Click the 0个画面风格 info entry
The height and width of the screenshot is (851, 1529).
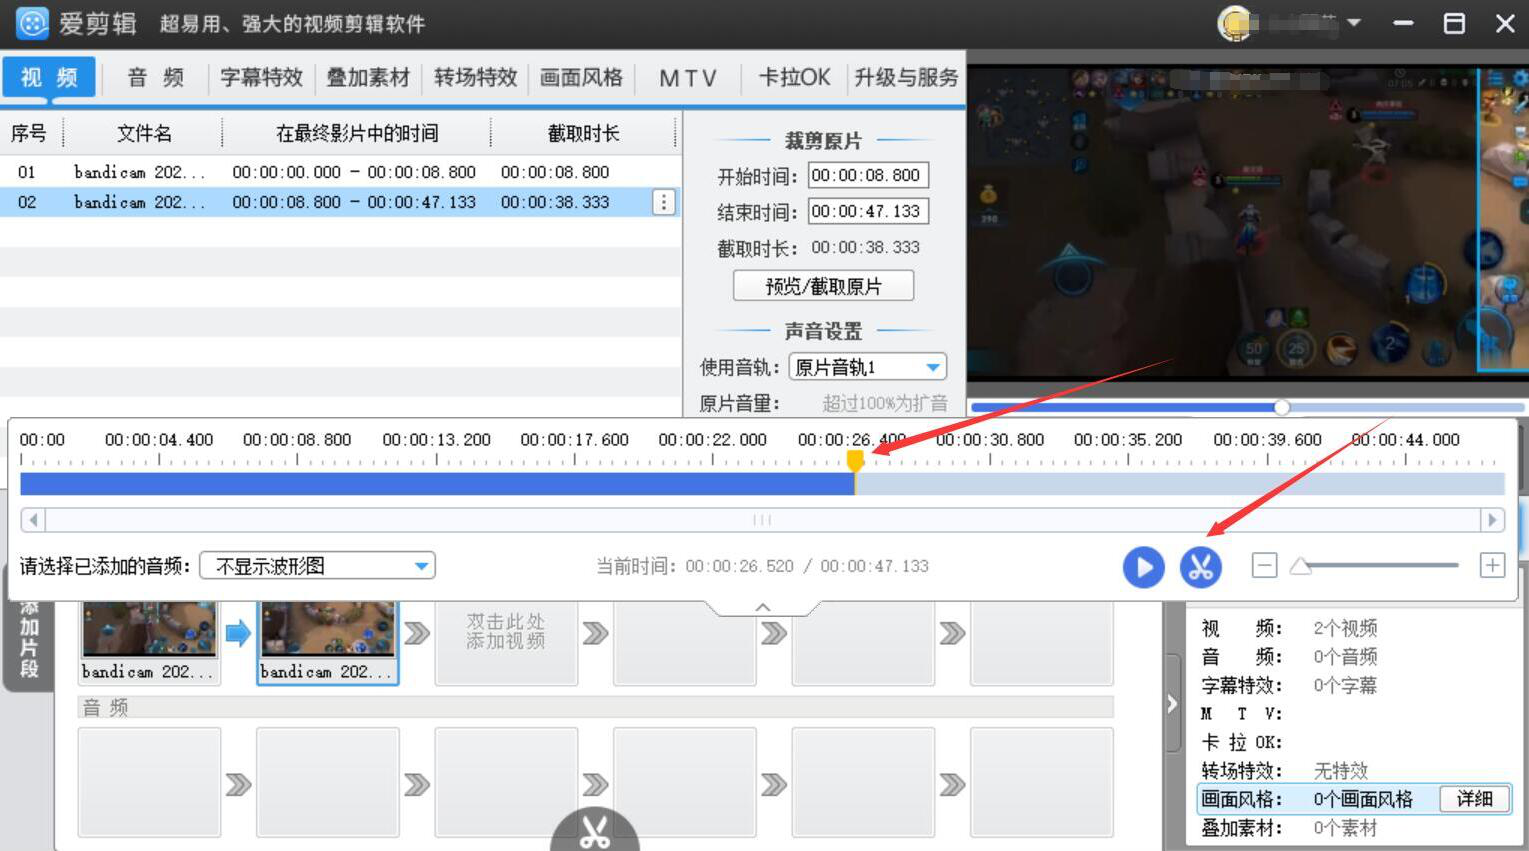[x=1363, y=799]
